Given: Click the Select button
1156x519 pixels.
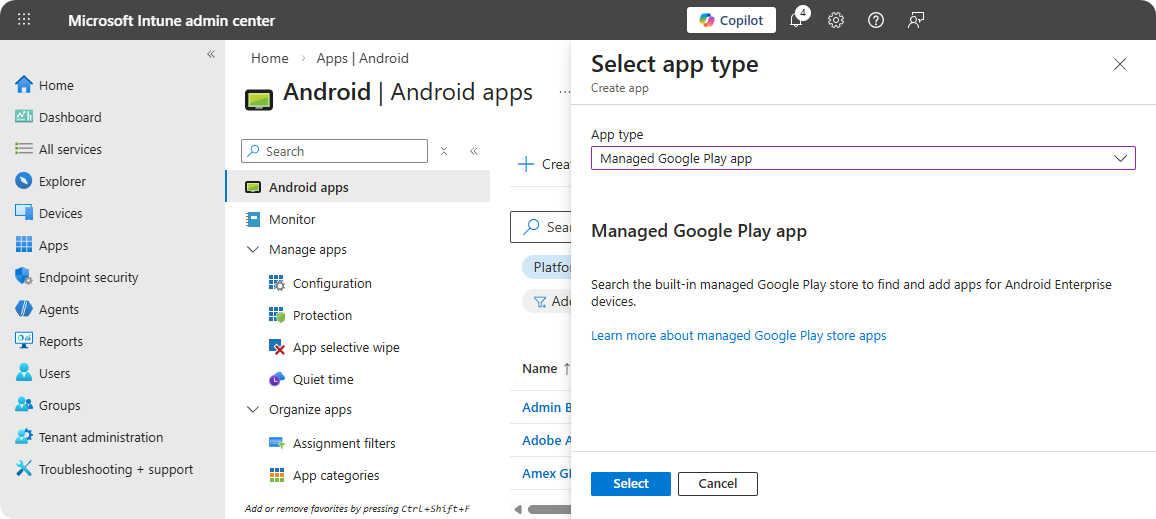Looking at the screenshot, I should tap(630, 484).
